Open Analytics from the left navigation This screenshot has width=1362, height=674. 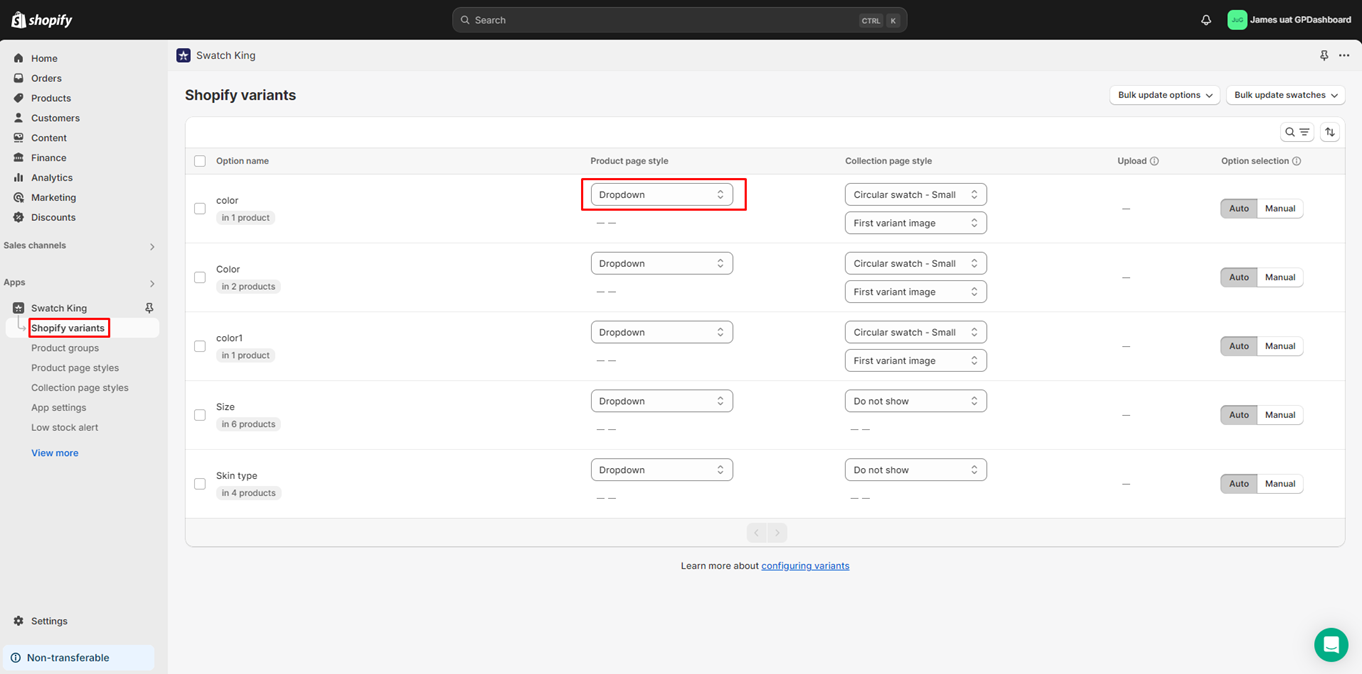pos(51,178)
